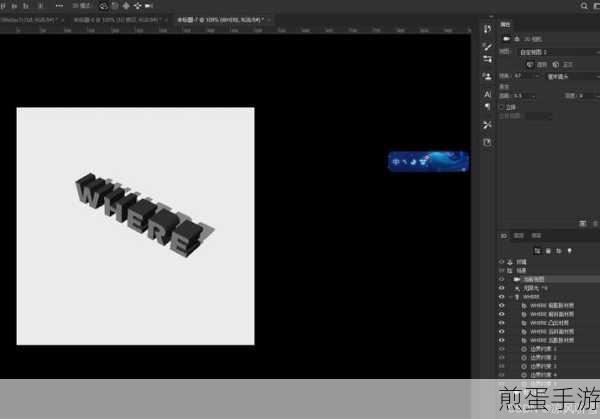Open the History panel icon in collapsed dock

(487, 29)
